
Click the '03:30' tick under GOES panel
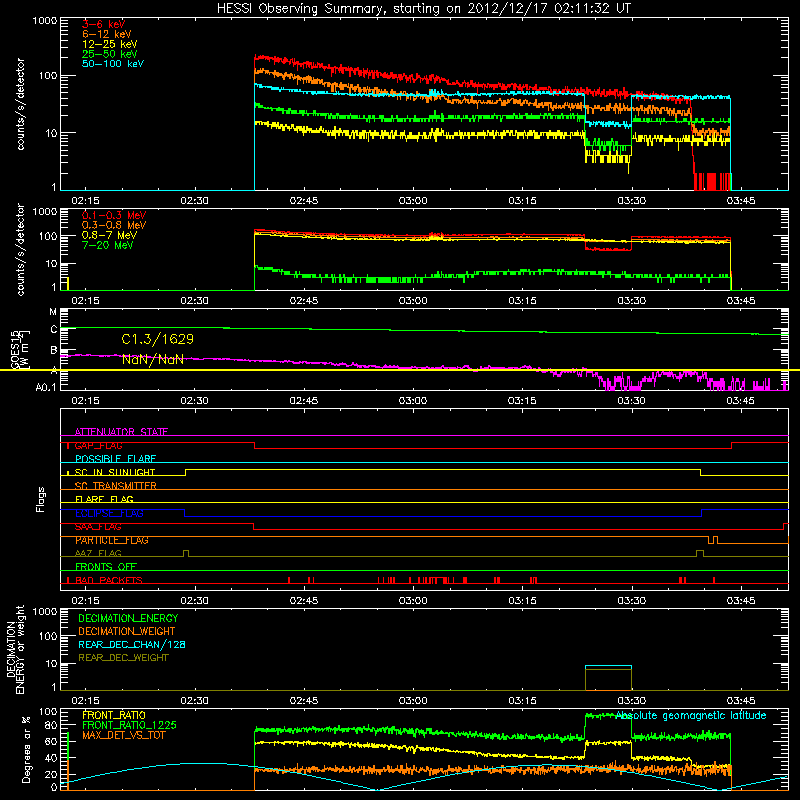631,401
